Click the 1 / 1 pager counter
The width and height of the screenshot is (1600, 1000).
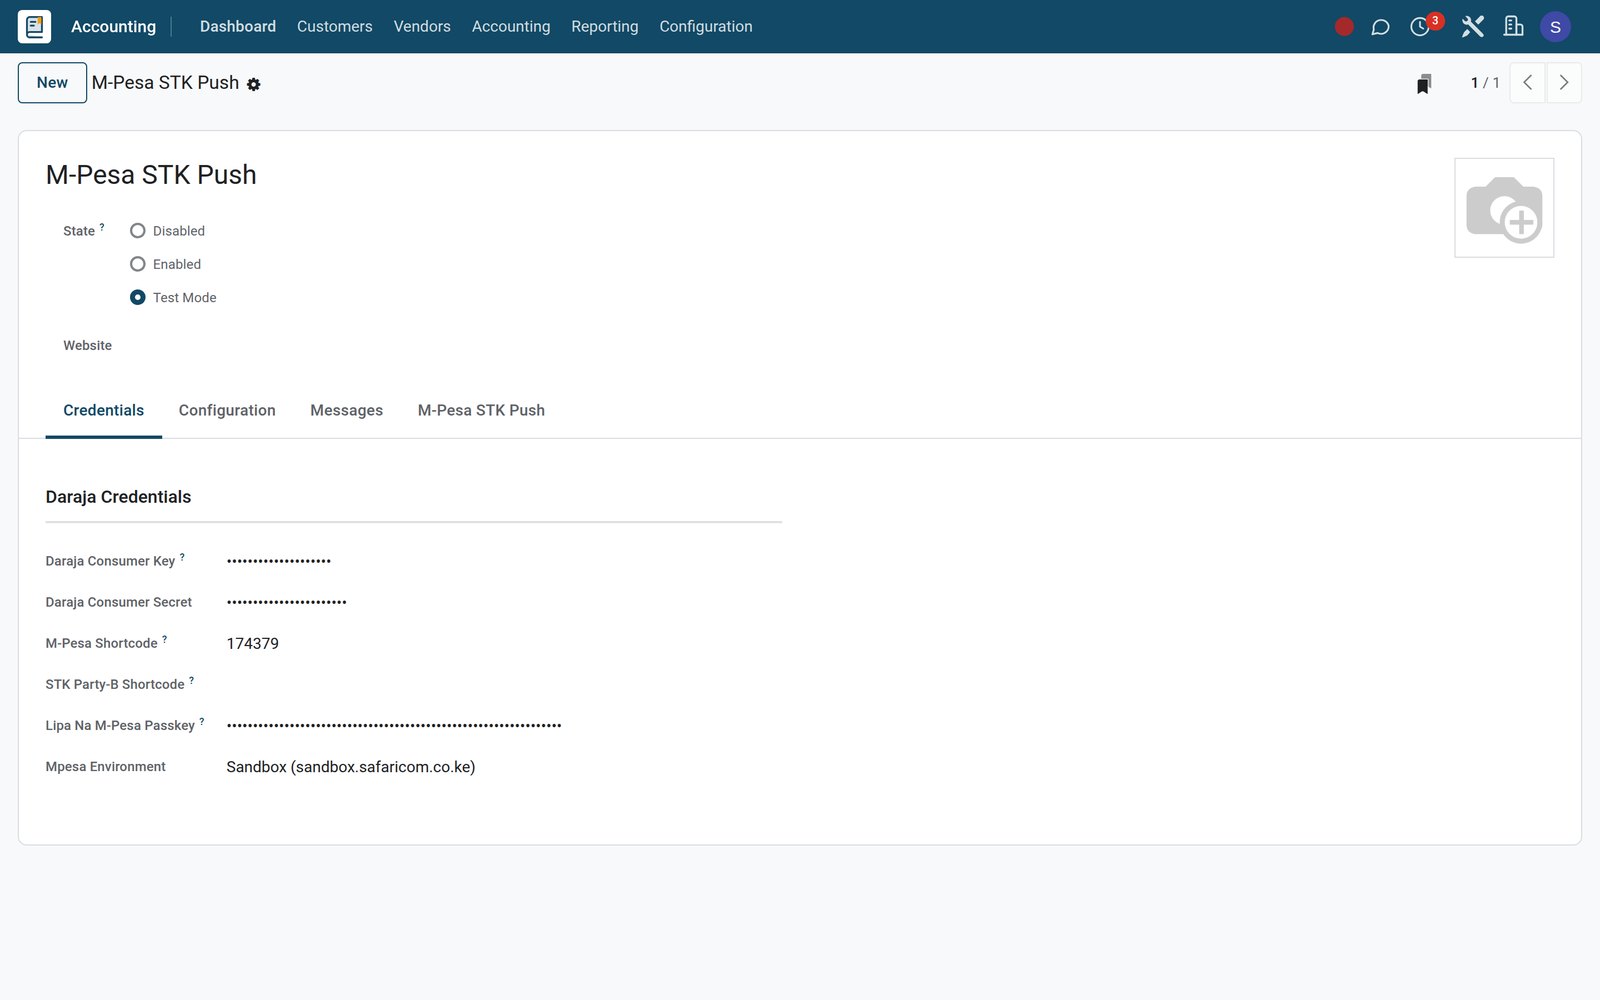point(1485,83)
